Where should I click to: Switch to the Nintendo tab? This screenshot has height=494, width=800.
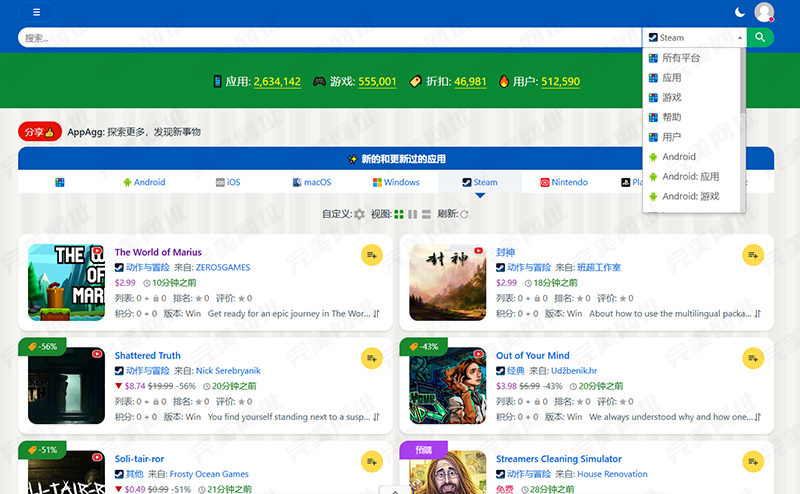[x=564, y=182]
